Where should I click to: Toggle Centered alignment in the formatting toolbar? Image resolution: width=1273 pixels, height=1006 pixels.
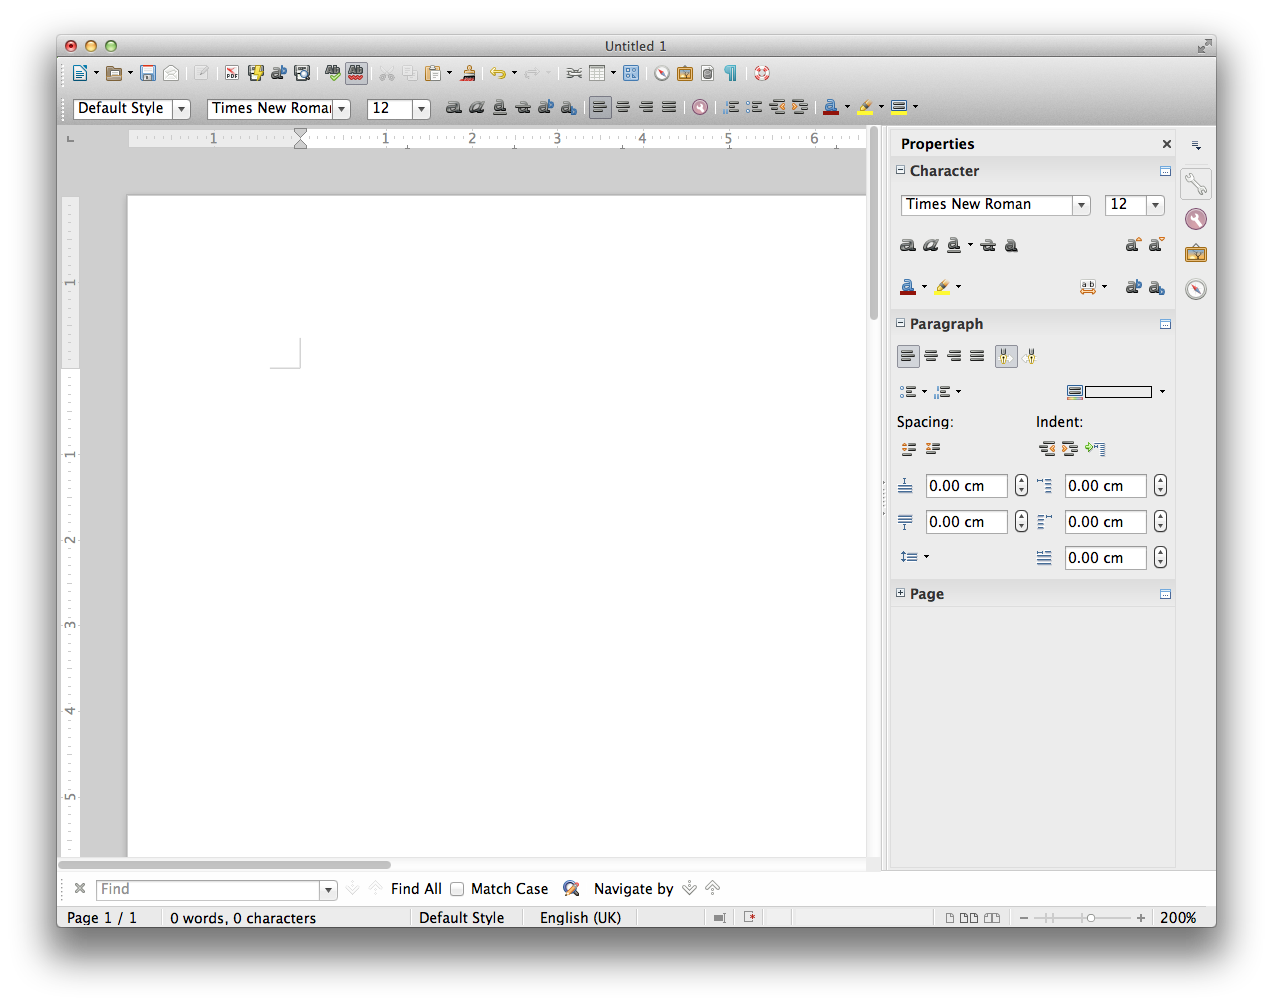[623, 107]
